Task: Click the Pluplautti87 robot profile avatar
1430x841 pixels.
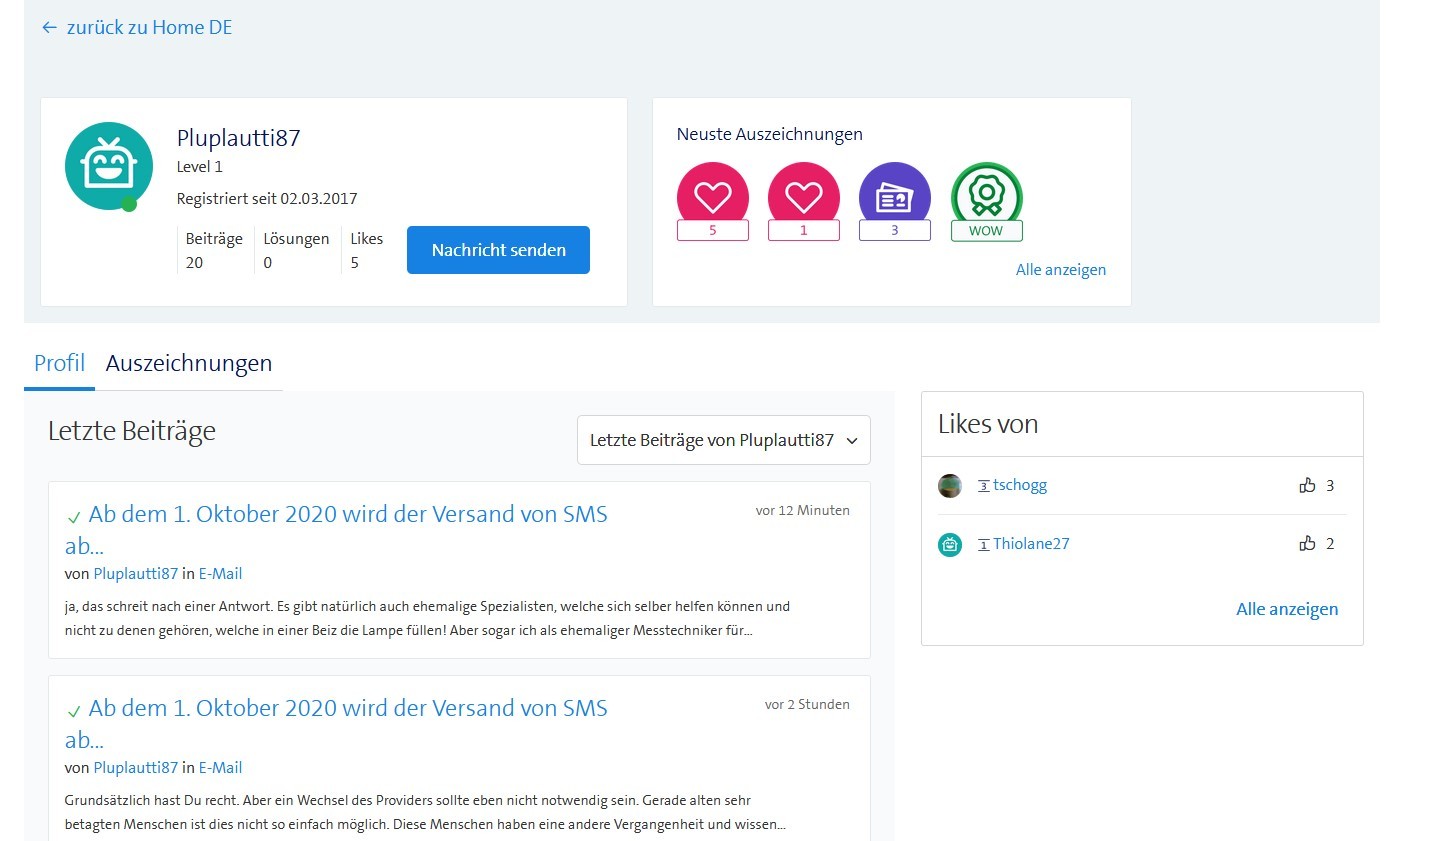Action: [108, 166]
